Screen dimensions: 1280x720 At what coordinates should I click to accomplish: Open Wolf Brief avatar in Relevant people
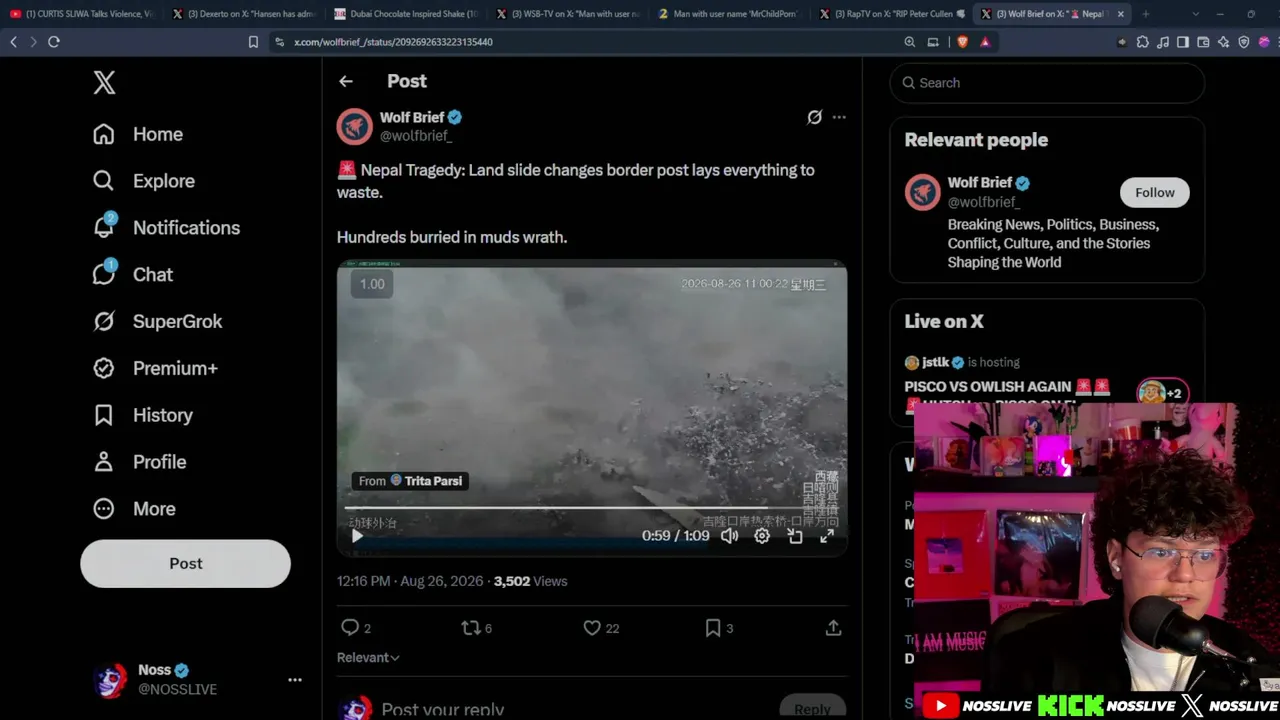(x=923, y=192)
